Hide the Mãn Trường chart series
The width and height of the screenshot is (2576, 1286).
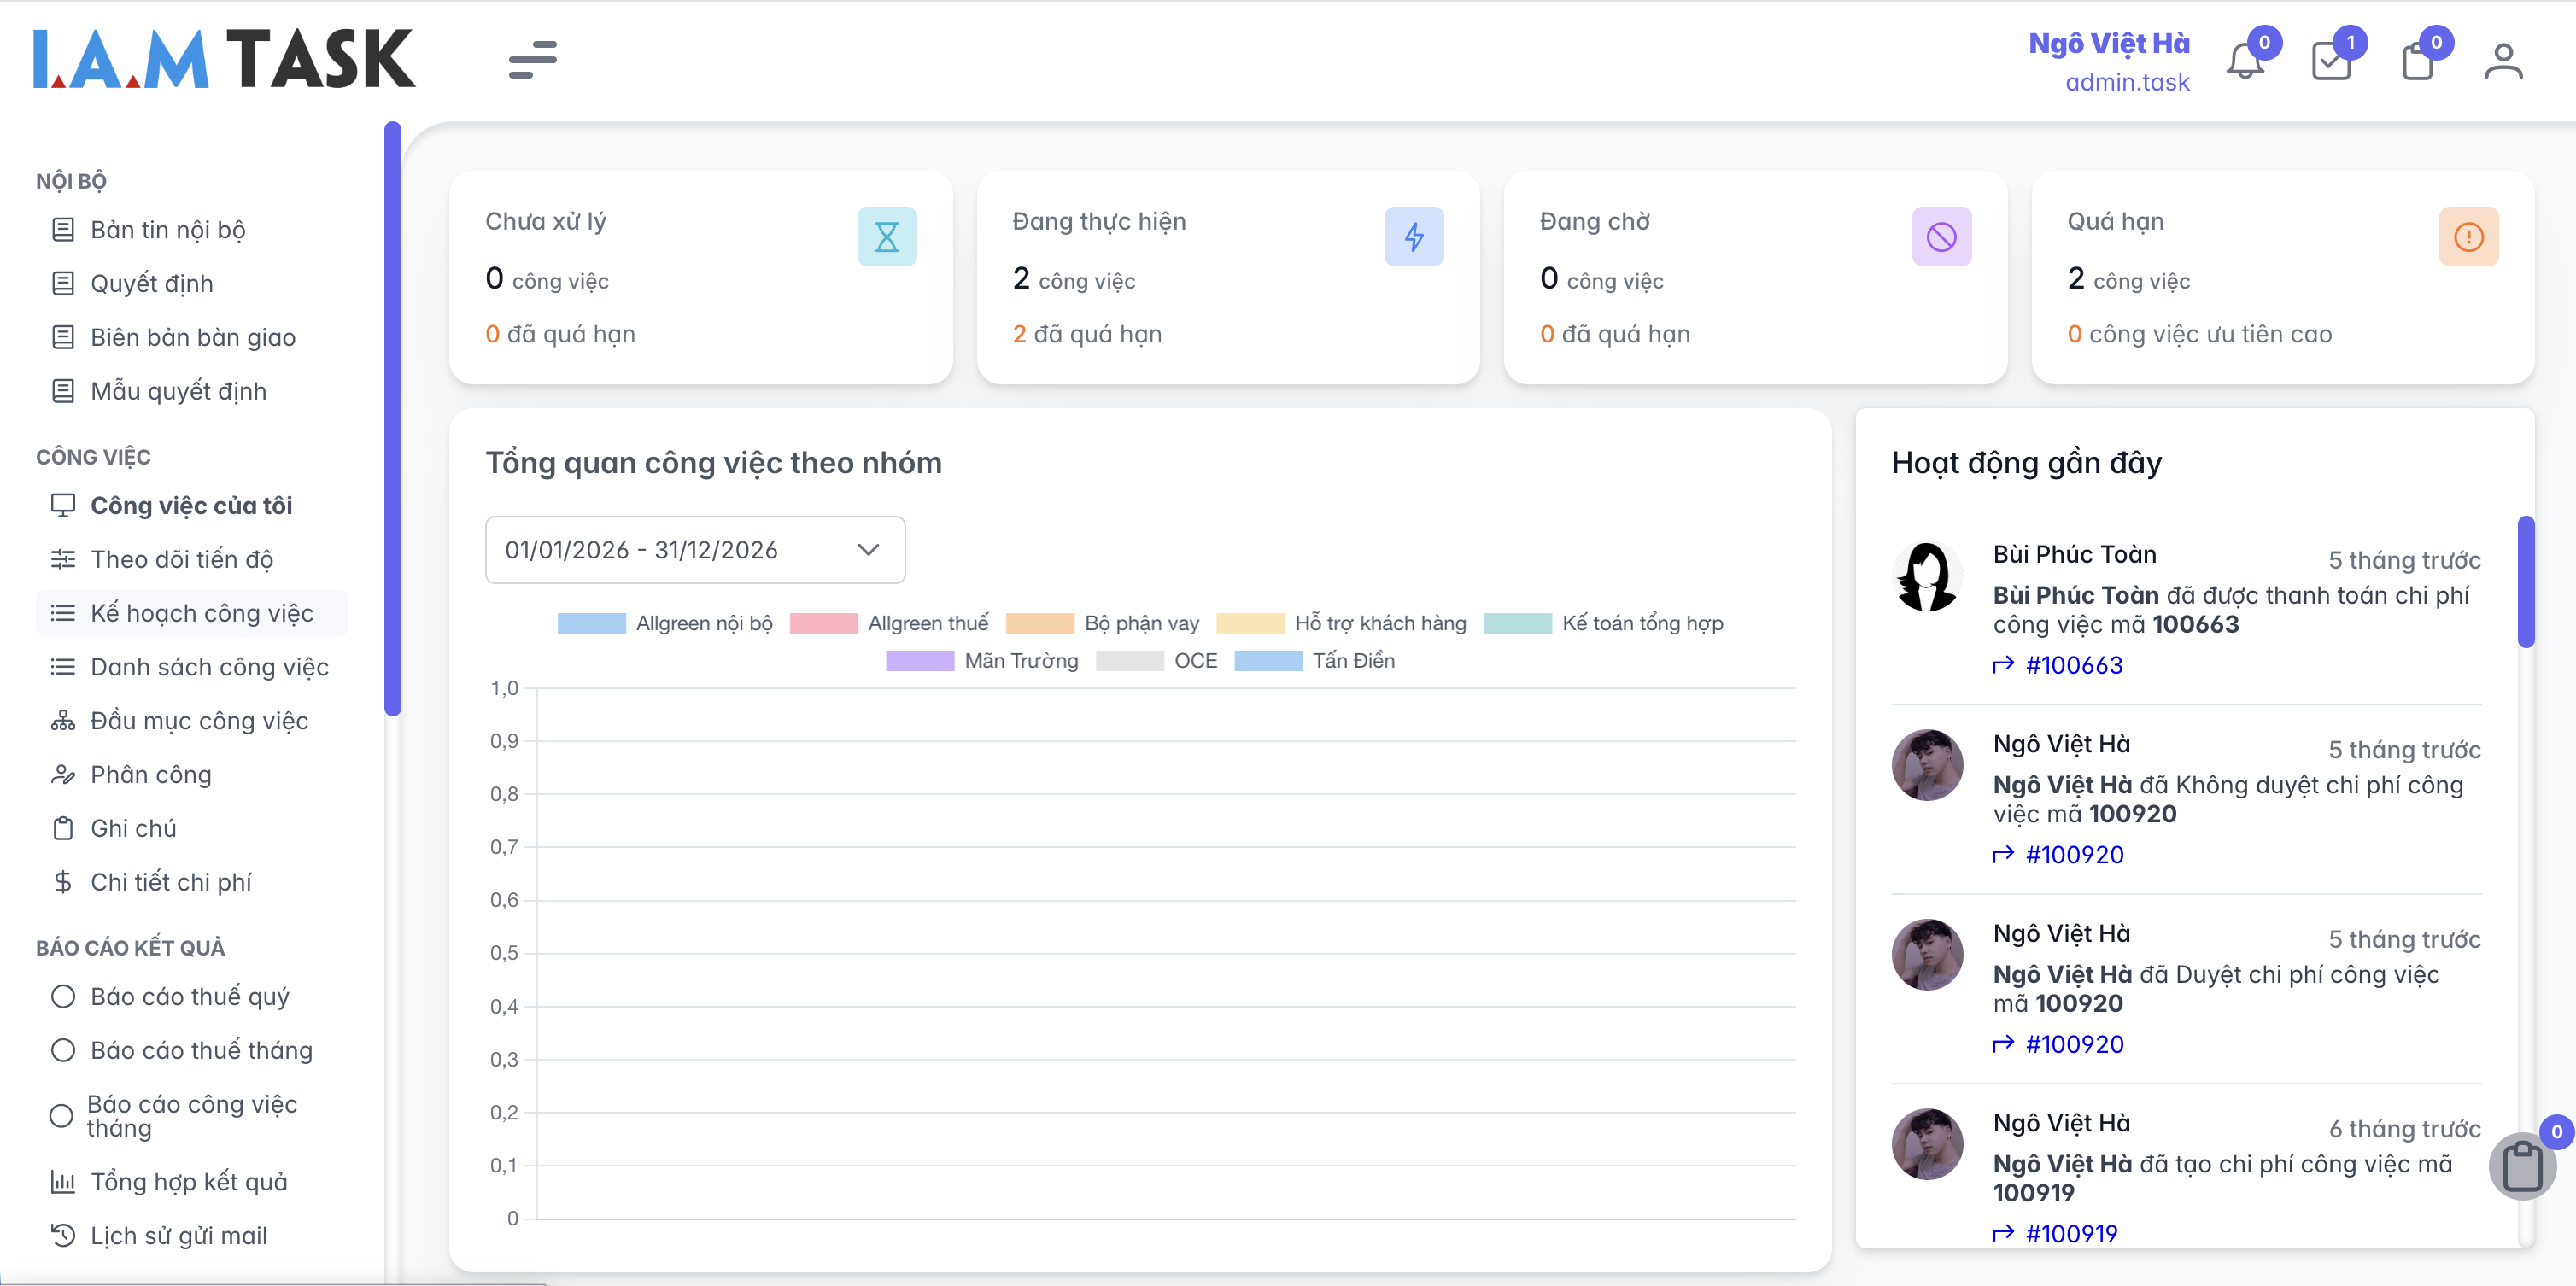click(x=982, y=661)
